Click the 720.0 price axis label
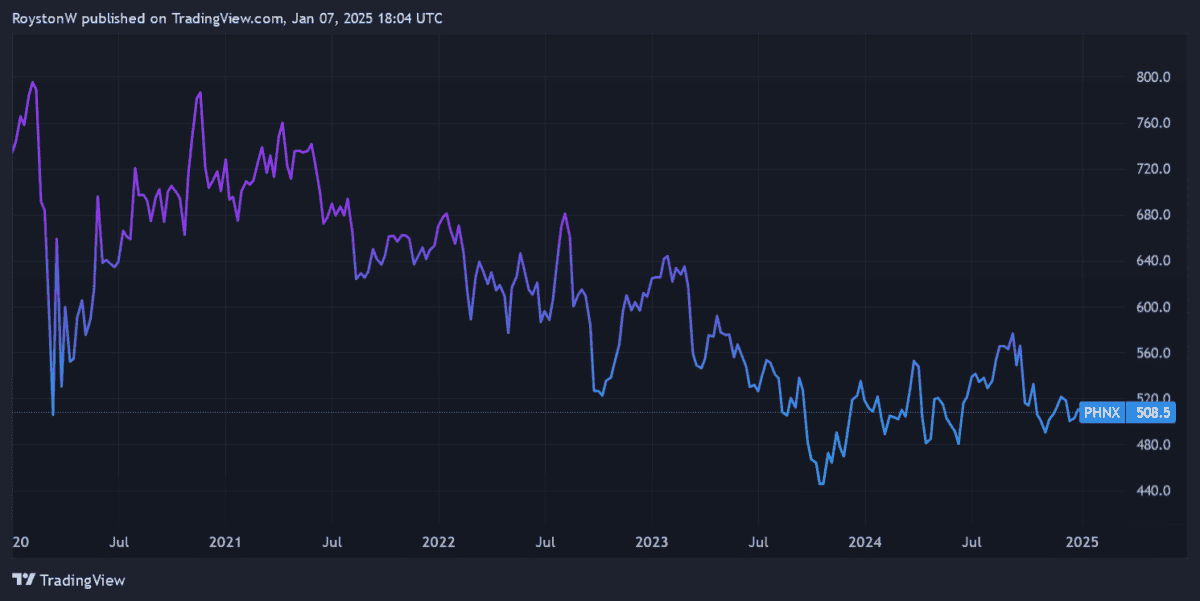 click(1152, 169)
